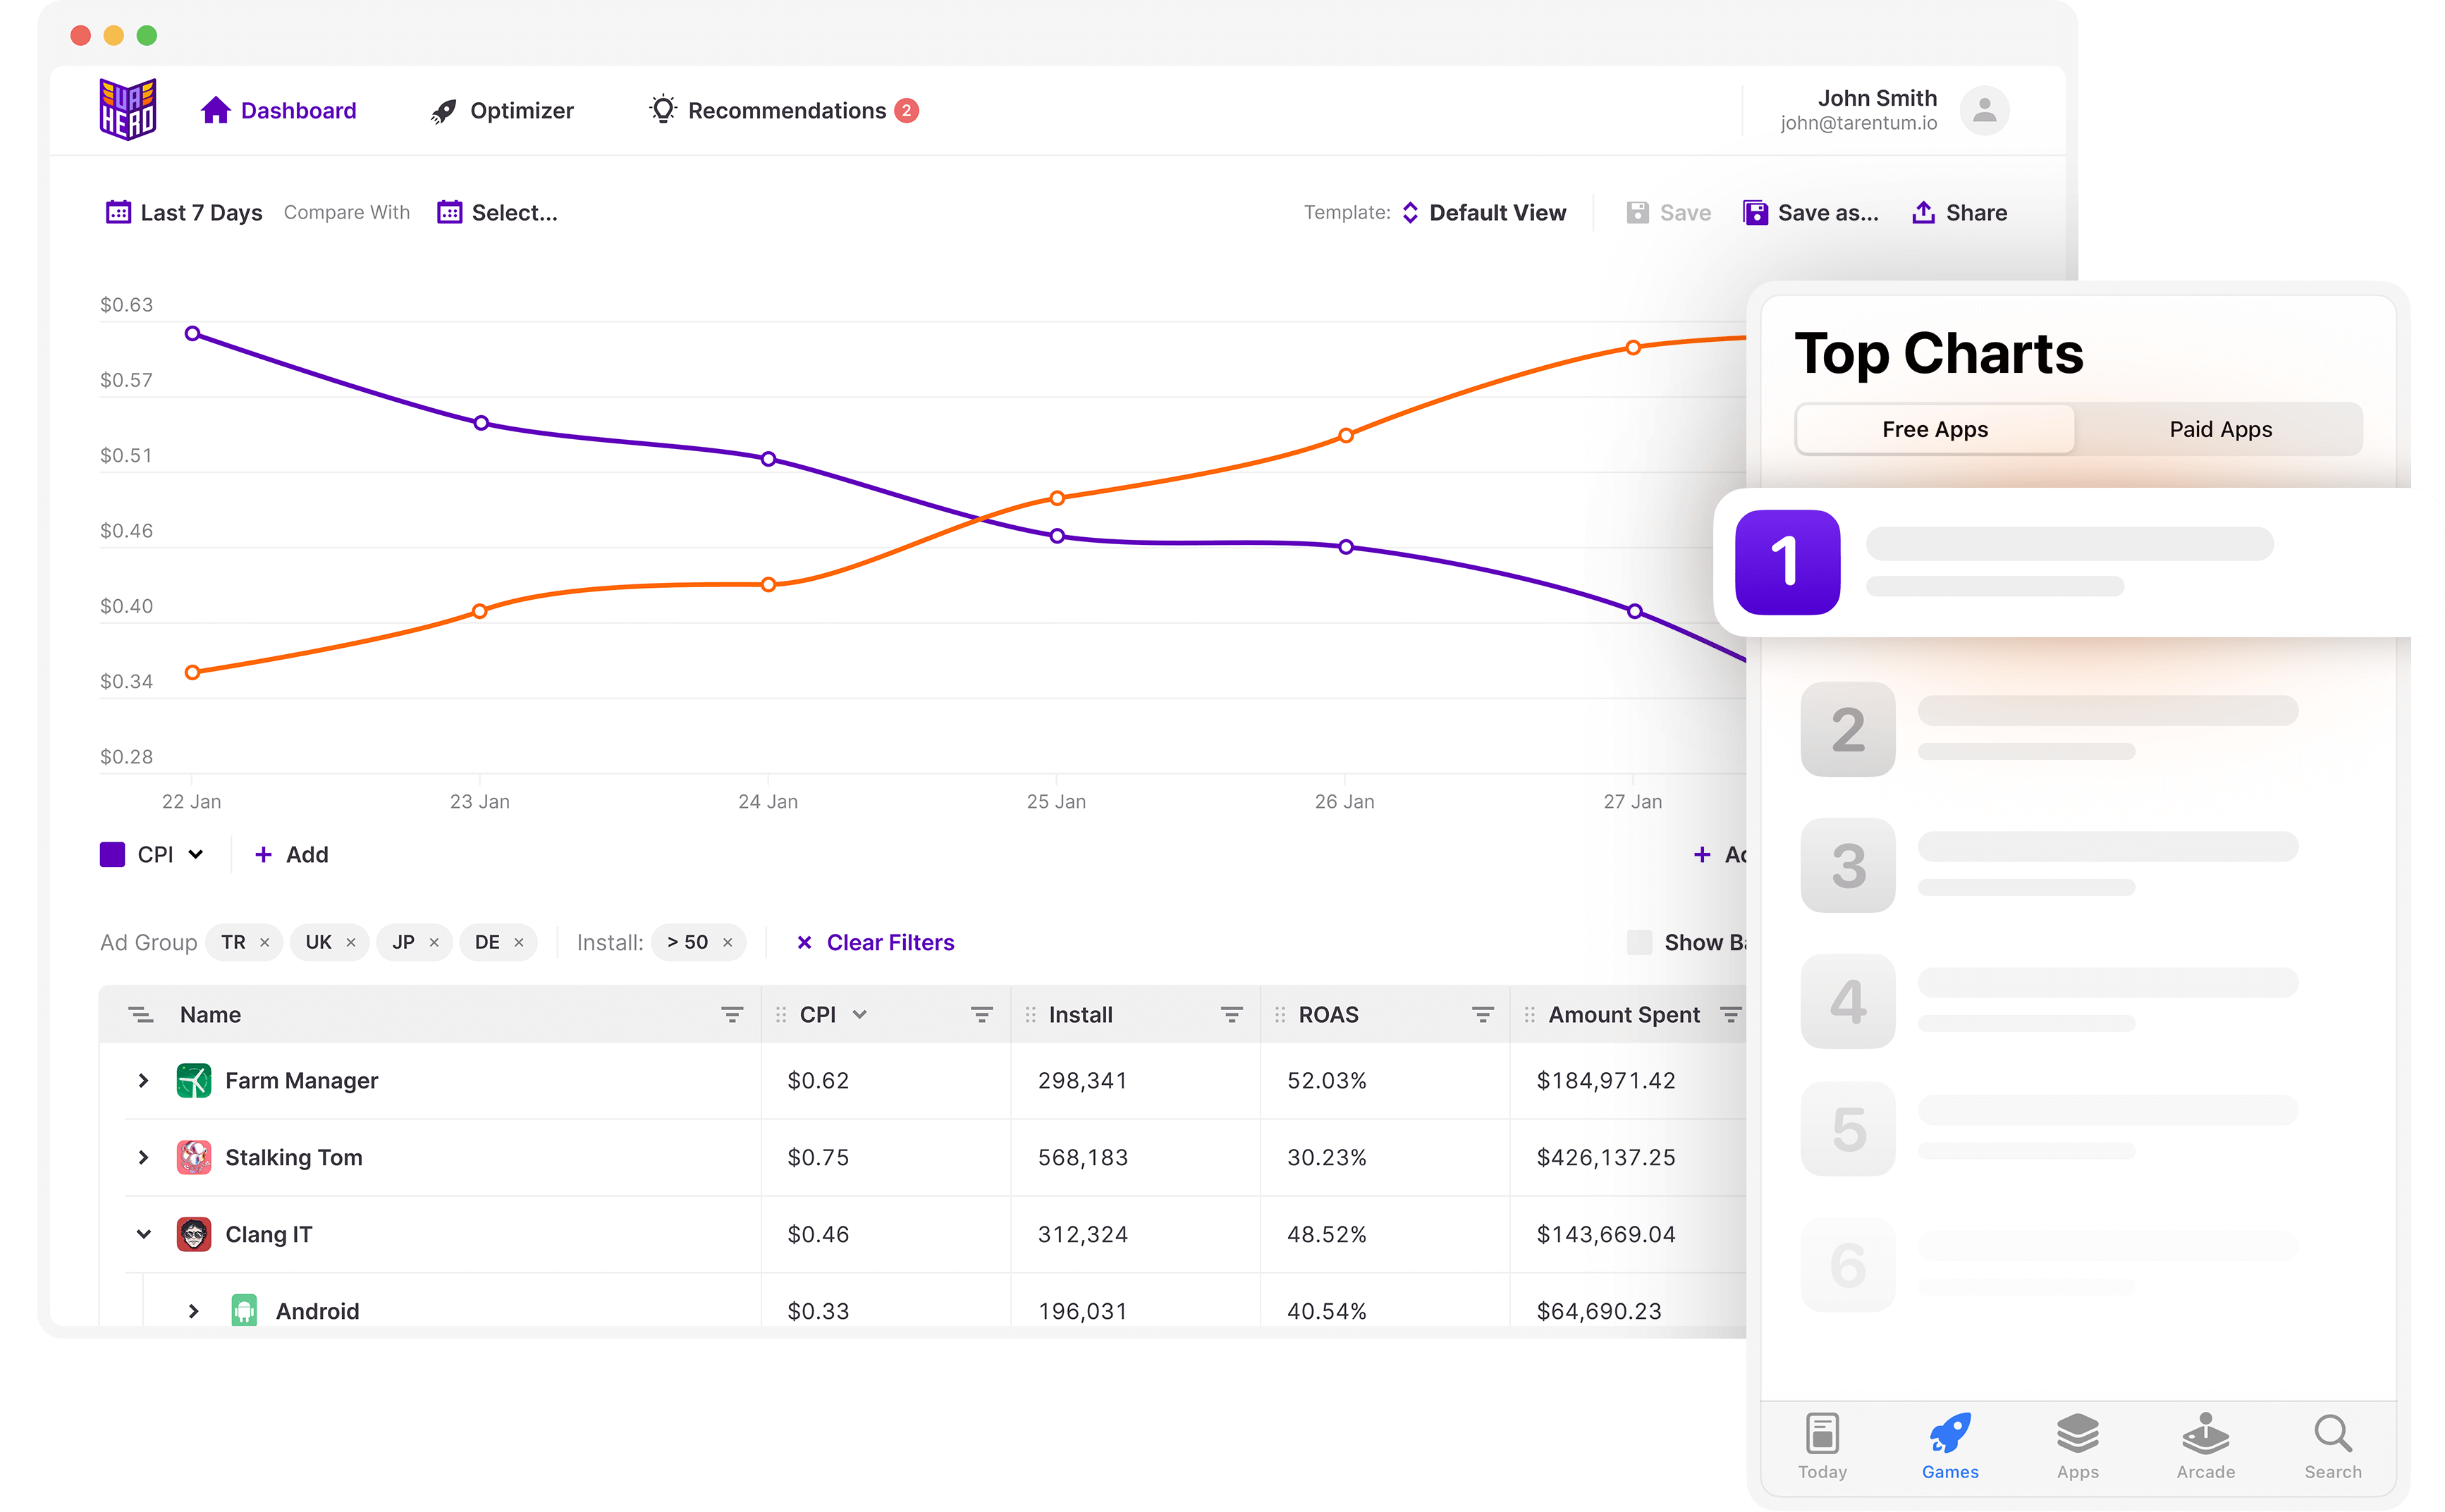This screenshot has width=2445, height=1512.
Task: Expand the Android sub-row
Action: [x=193, y=1310]
